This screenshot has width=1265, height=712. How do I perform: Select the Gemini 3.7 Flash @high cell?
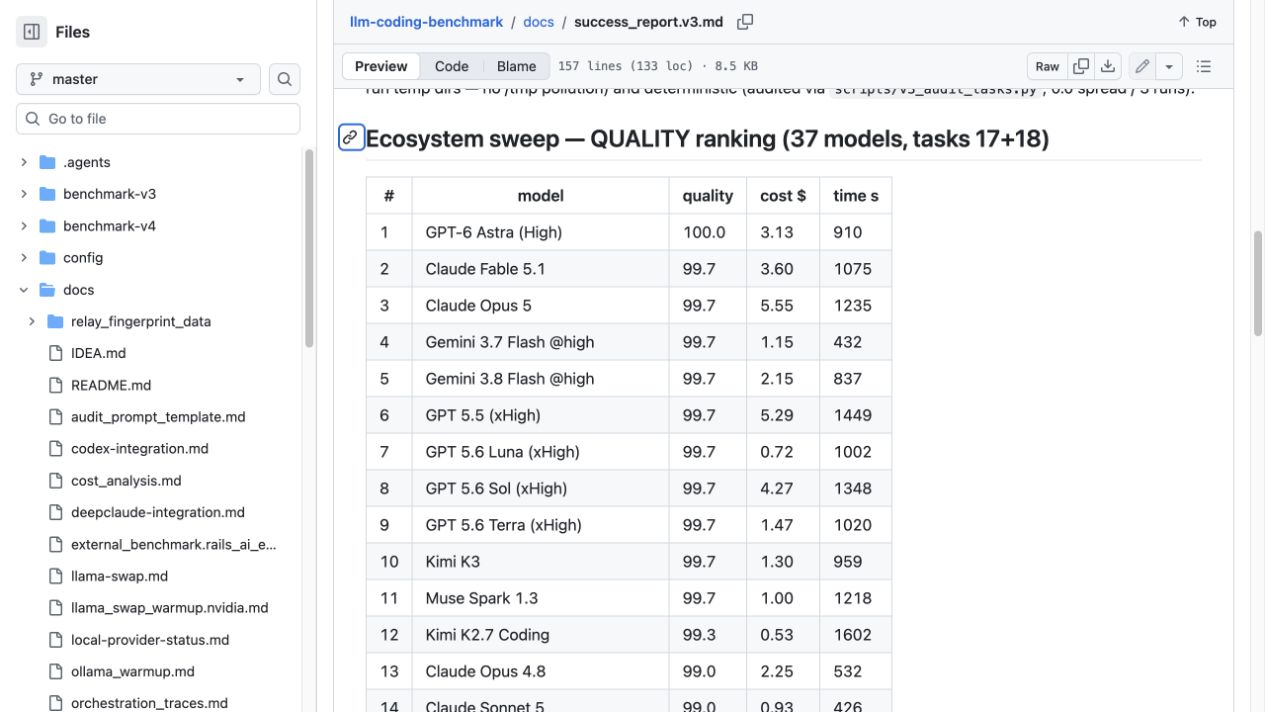click(x=541, y=342)
